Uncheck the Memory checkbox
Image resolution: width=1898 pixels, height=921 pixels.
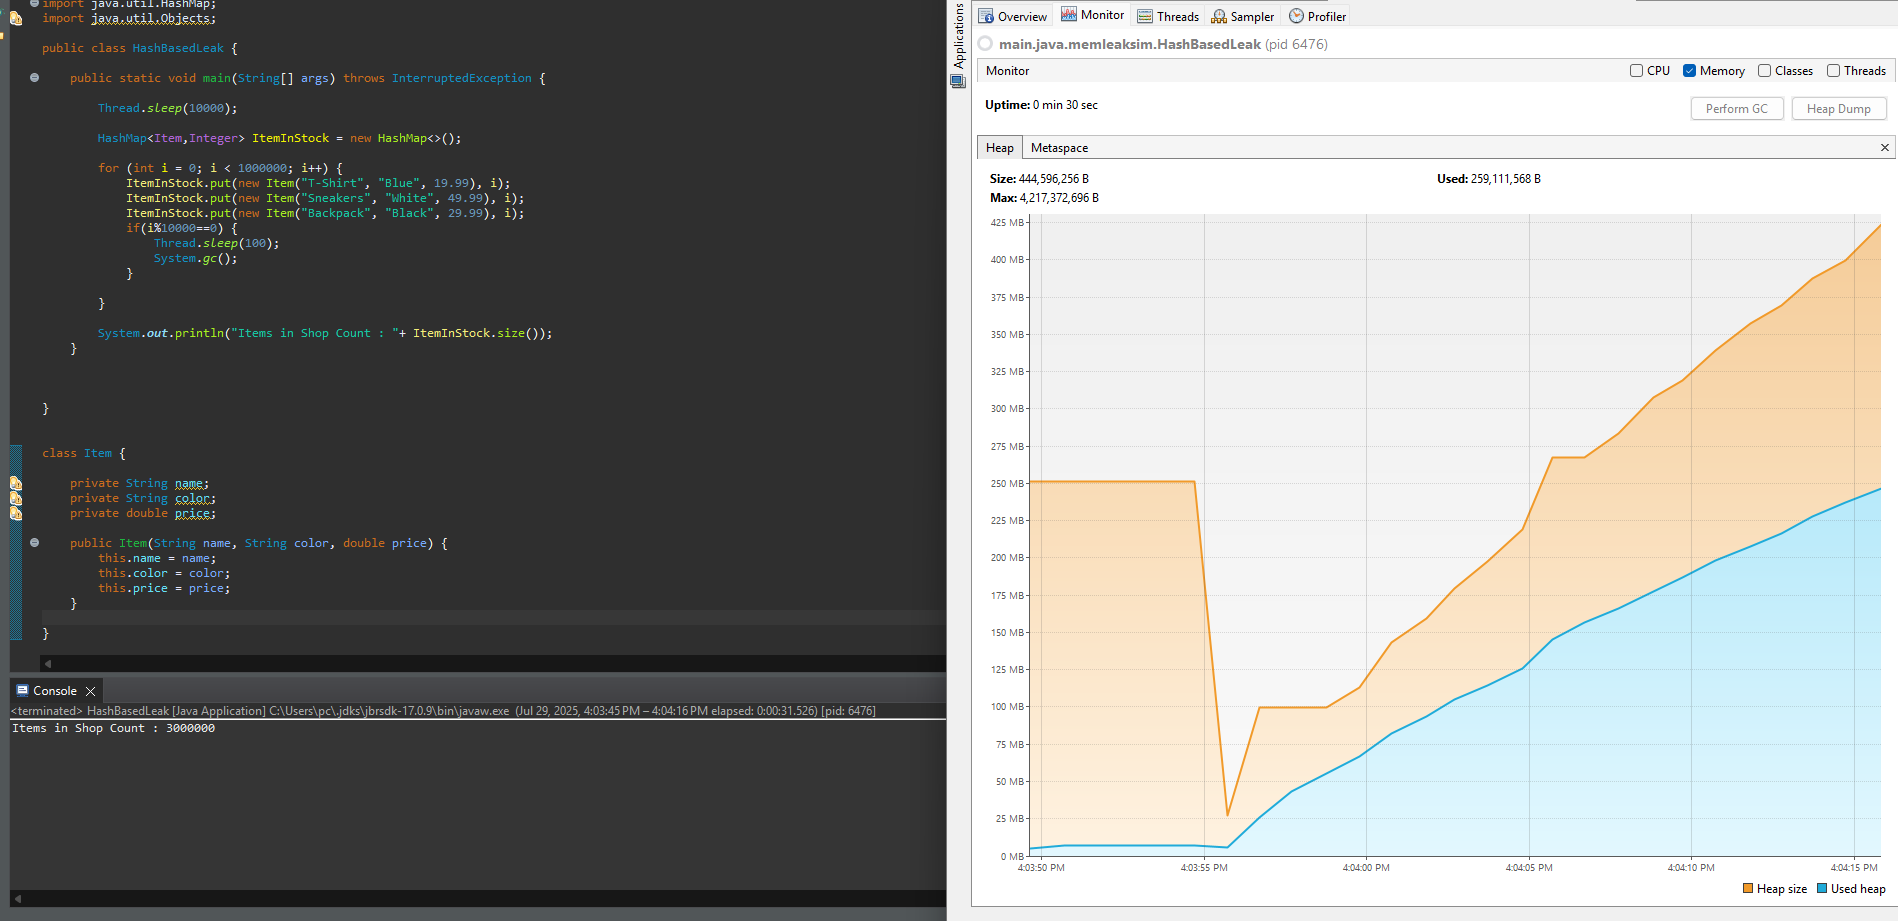coord(1689,71)
